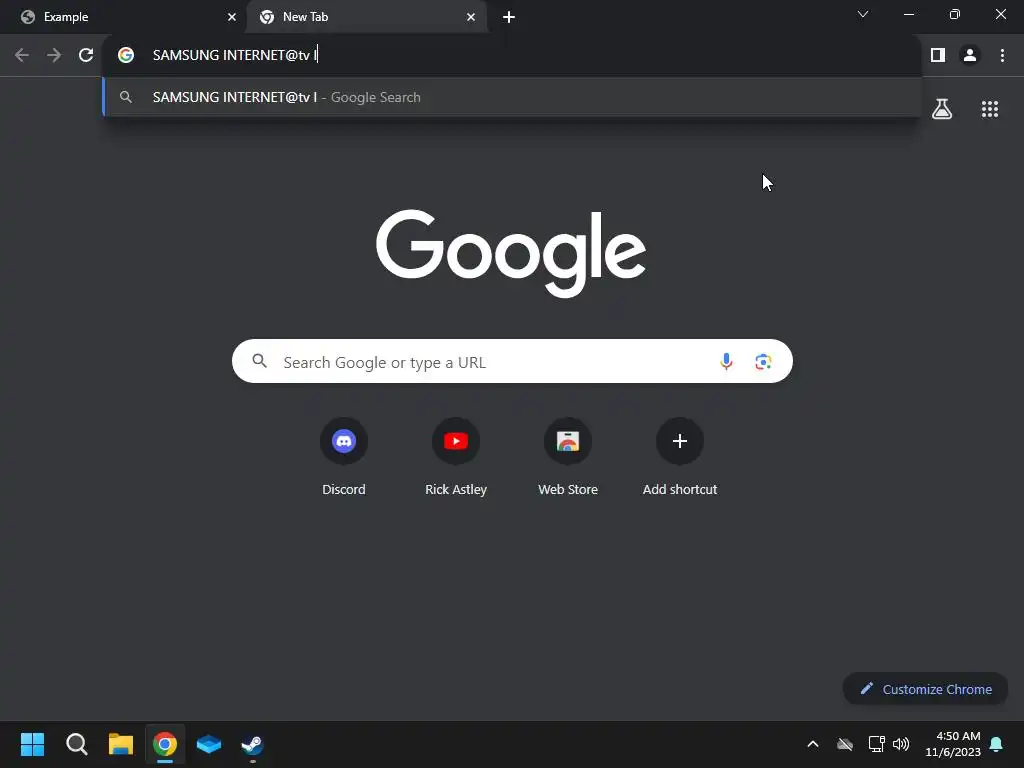Open a new tab with plus button
1024x768 pixels.
(x=509, y=17)
